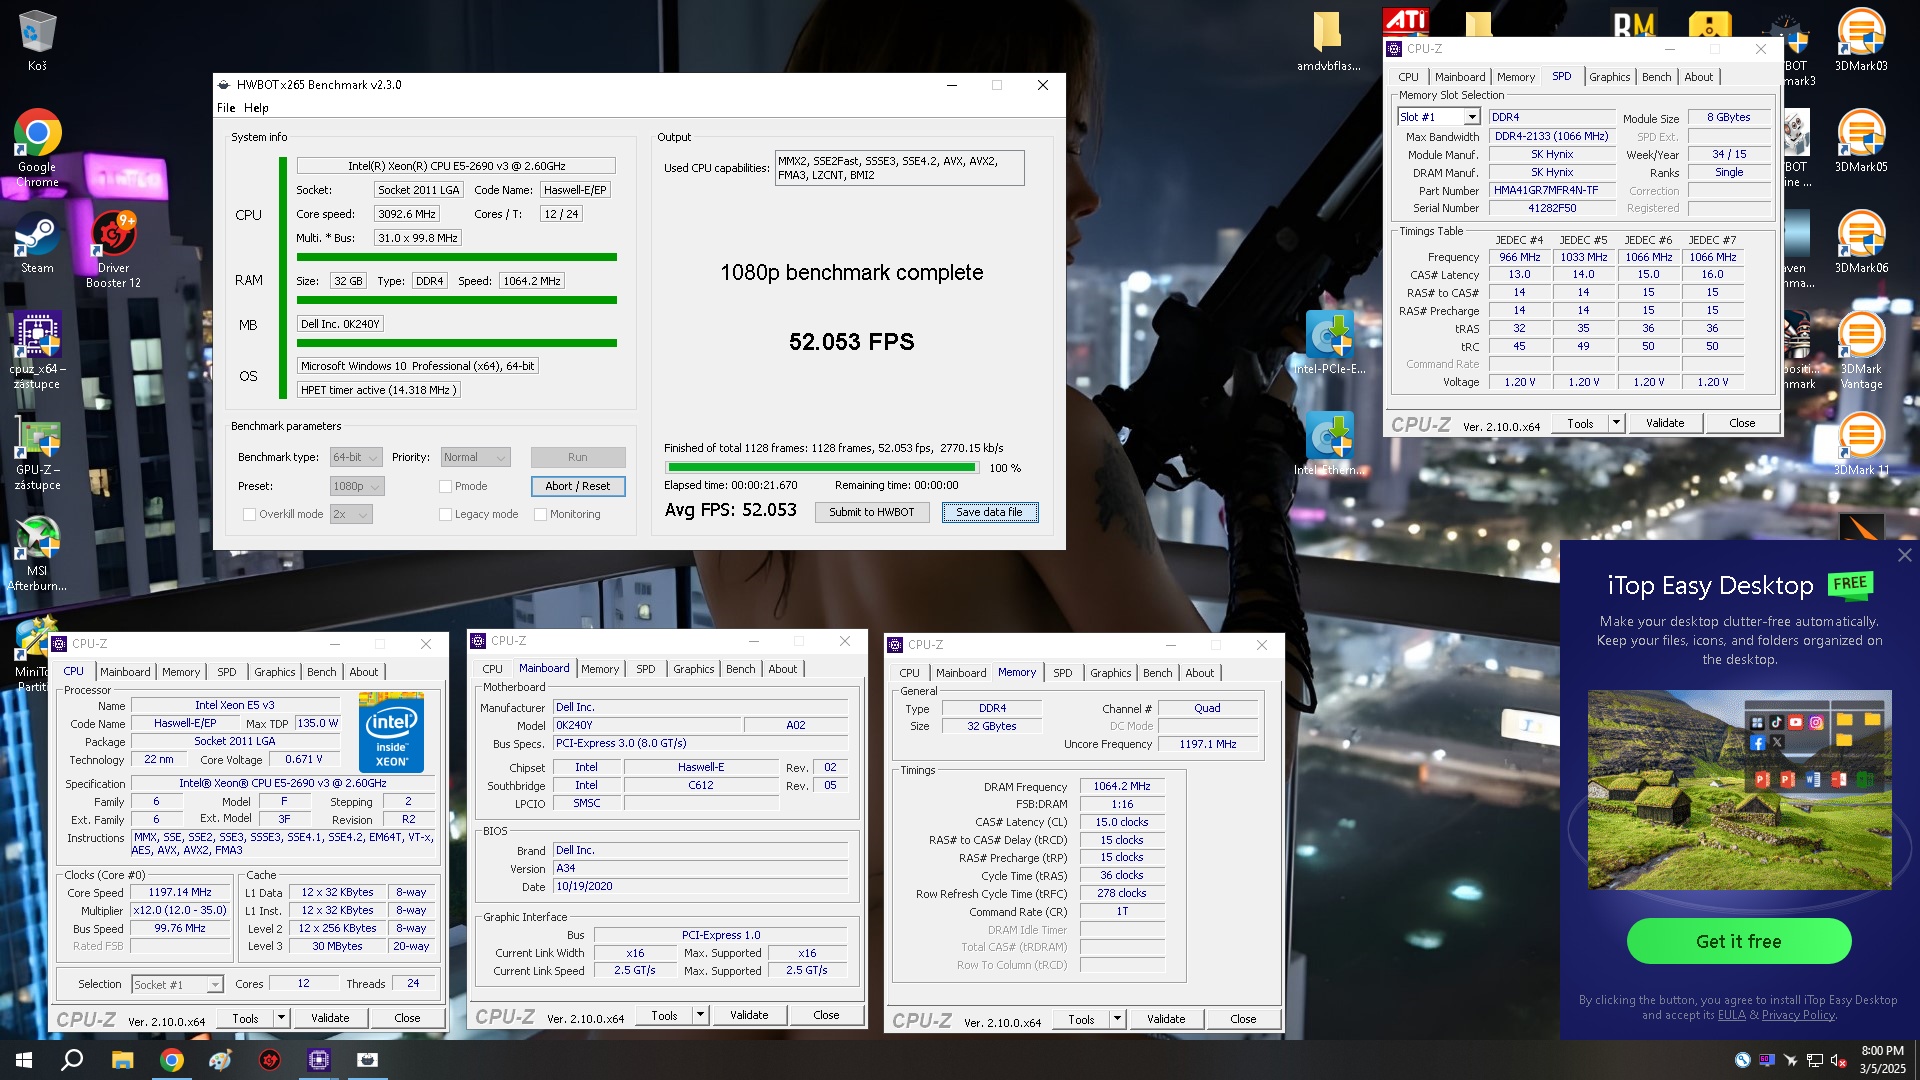The width and height of the screenshot is (1920, 1080).
Task: Expand Tools arrow in CPU-Z SPD window
Action: pos(1616,423)
